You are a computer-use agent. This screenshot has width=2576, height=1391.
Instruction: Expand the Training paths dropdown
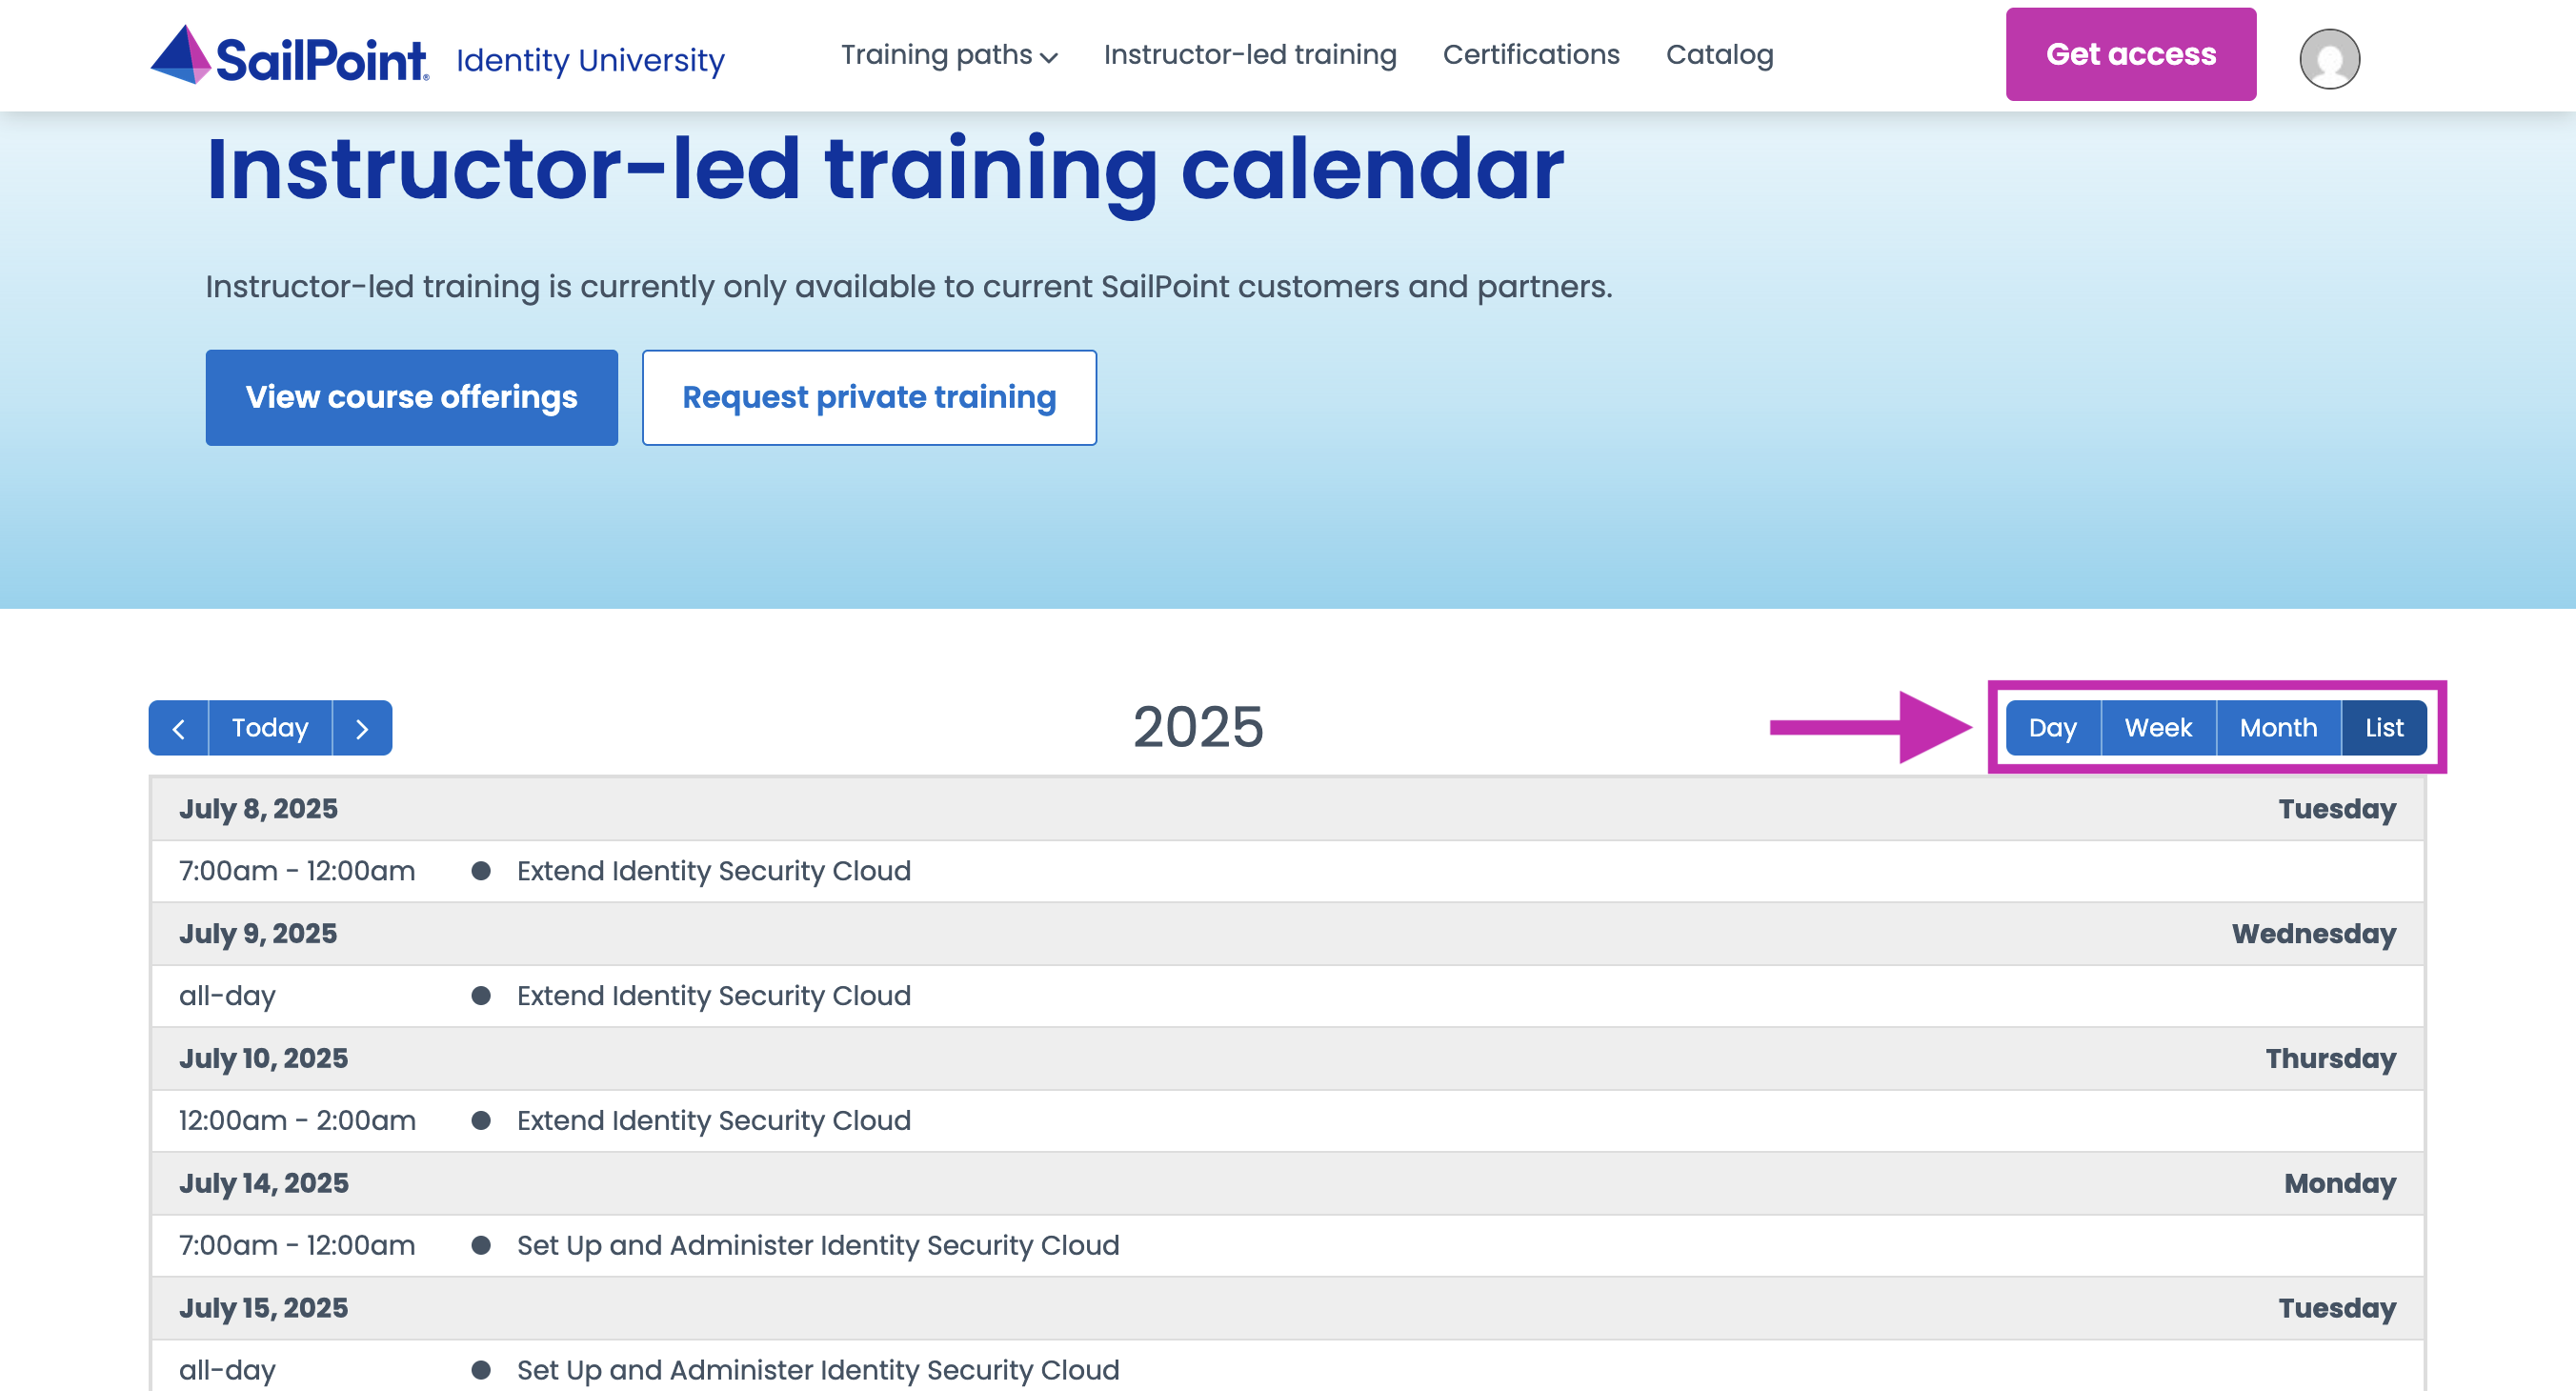click(948, 55)
